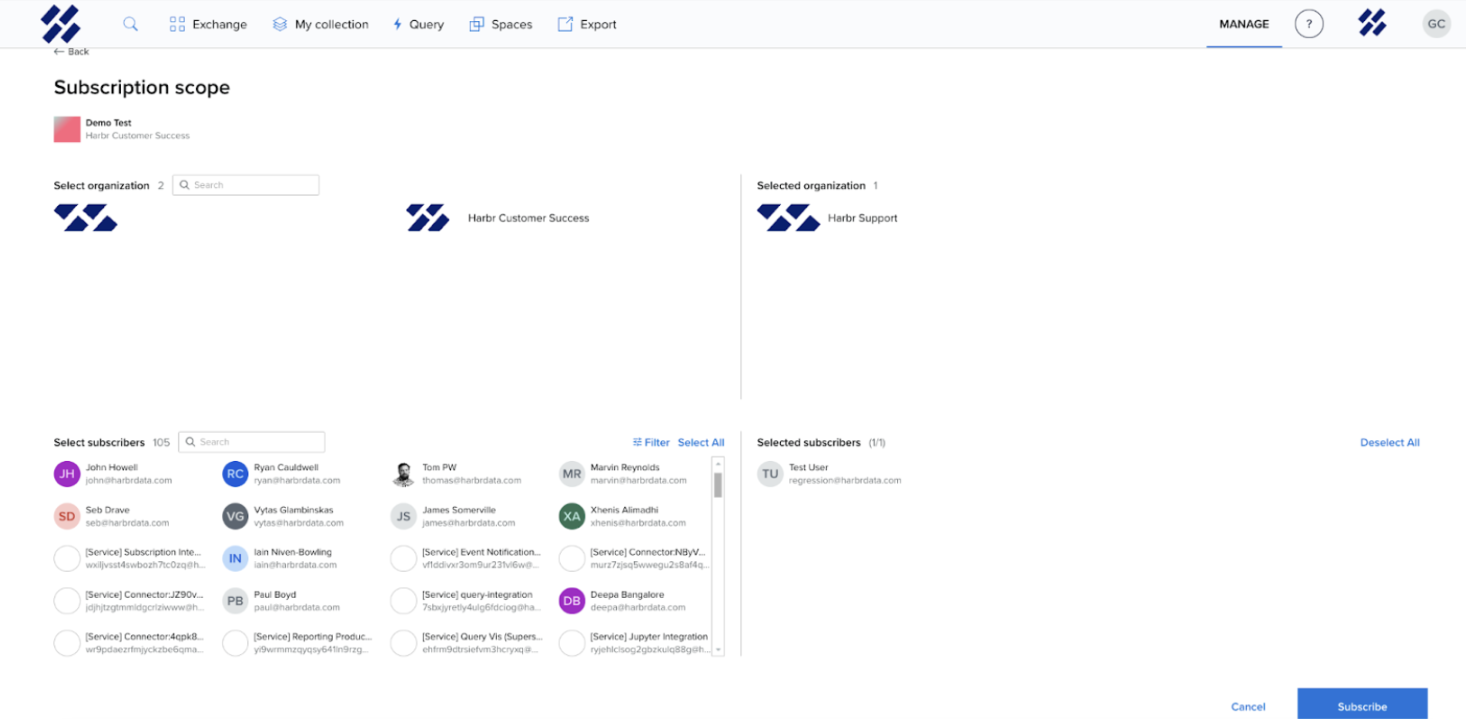Click the search magnifier icon in top bar
This screenshot has height=720, width=1466.
click(130, 24)
